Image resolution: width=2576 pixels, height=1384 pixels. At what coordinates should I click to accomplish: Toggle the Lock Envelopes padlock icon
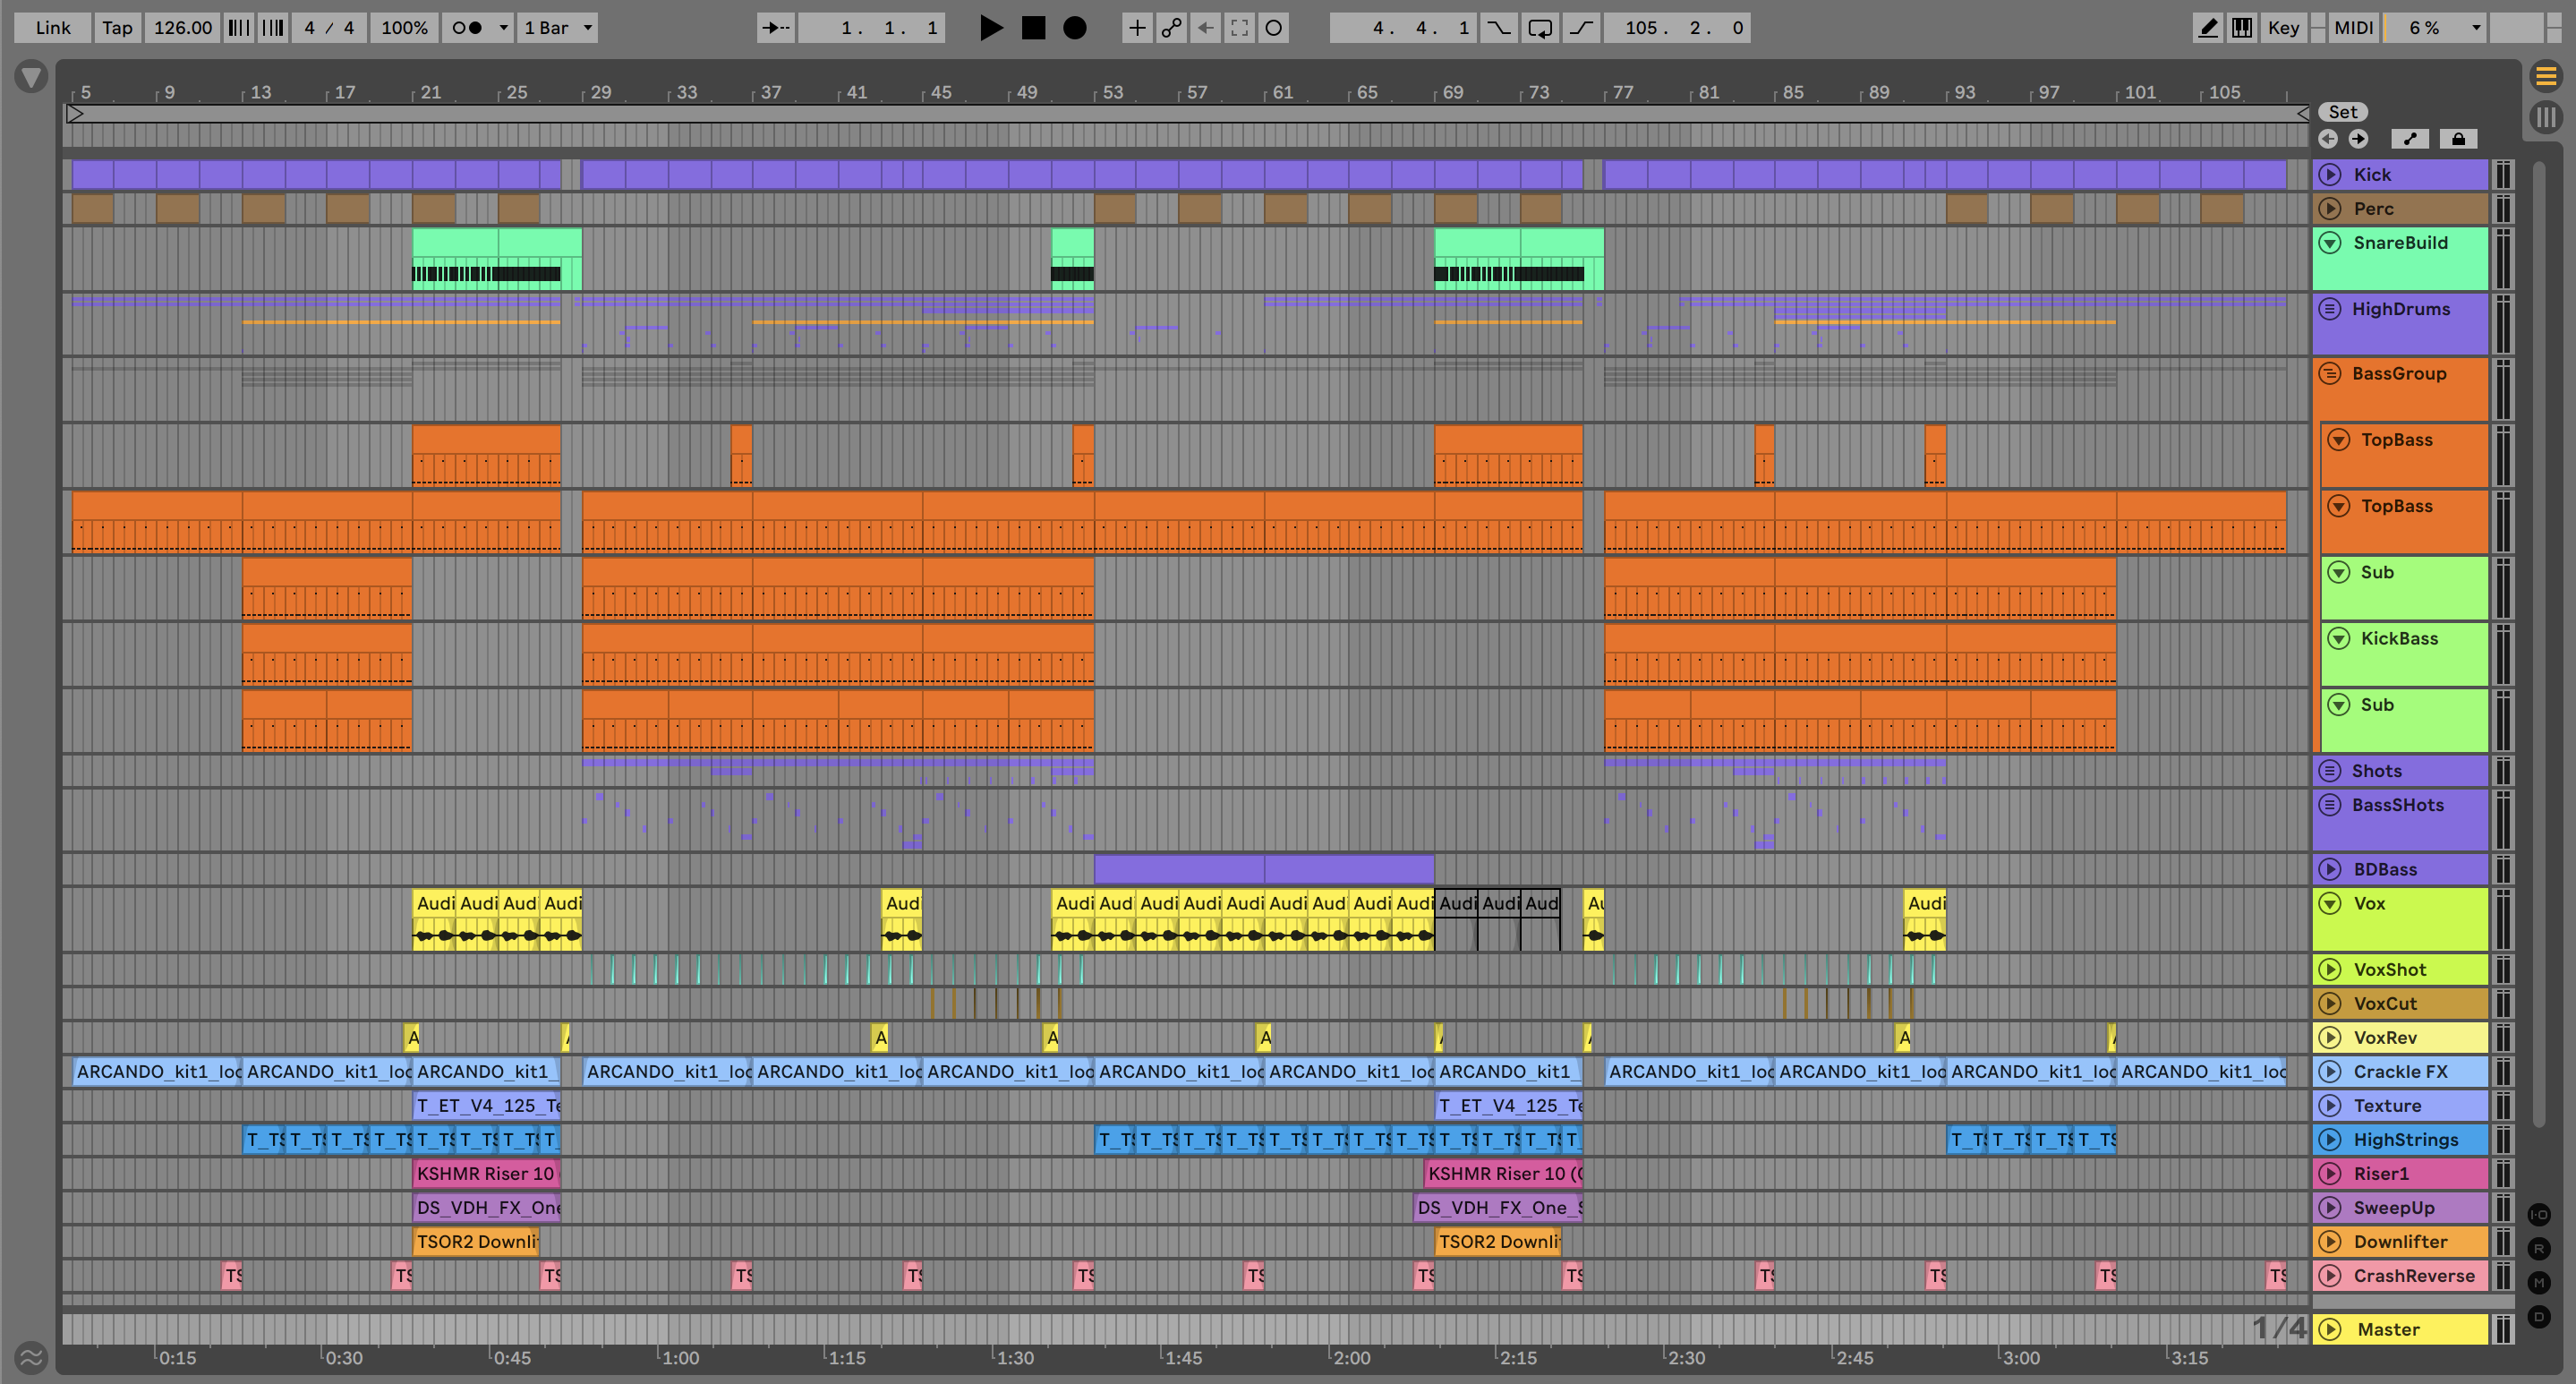point(2458,139)
